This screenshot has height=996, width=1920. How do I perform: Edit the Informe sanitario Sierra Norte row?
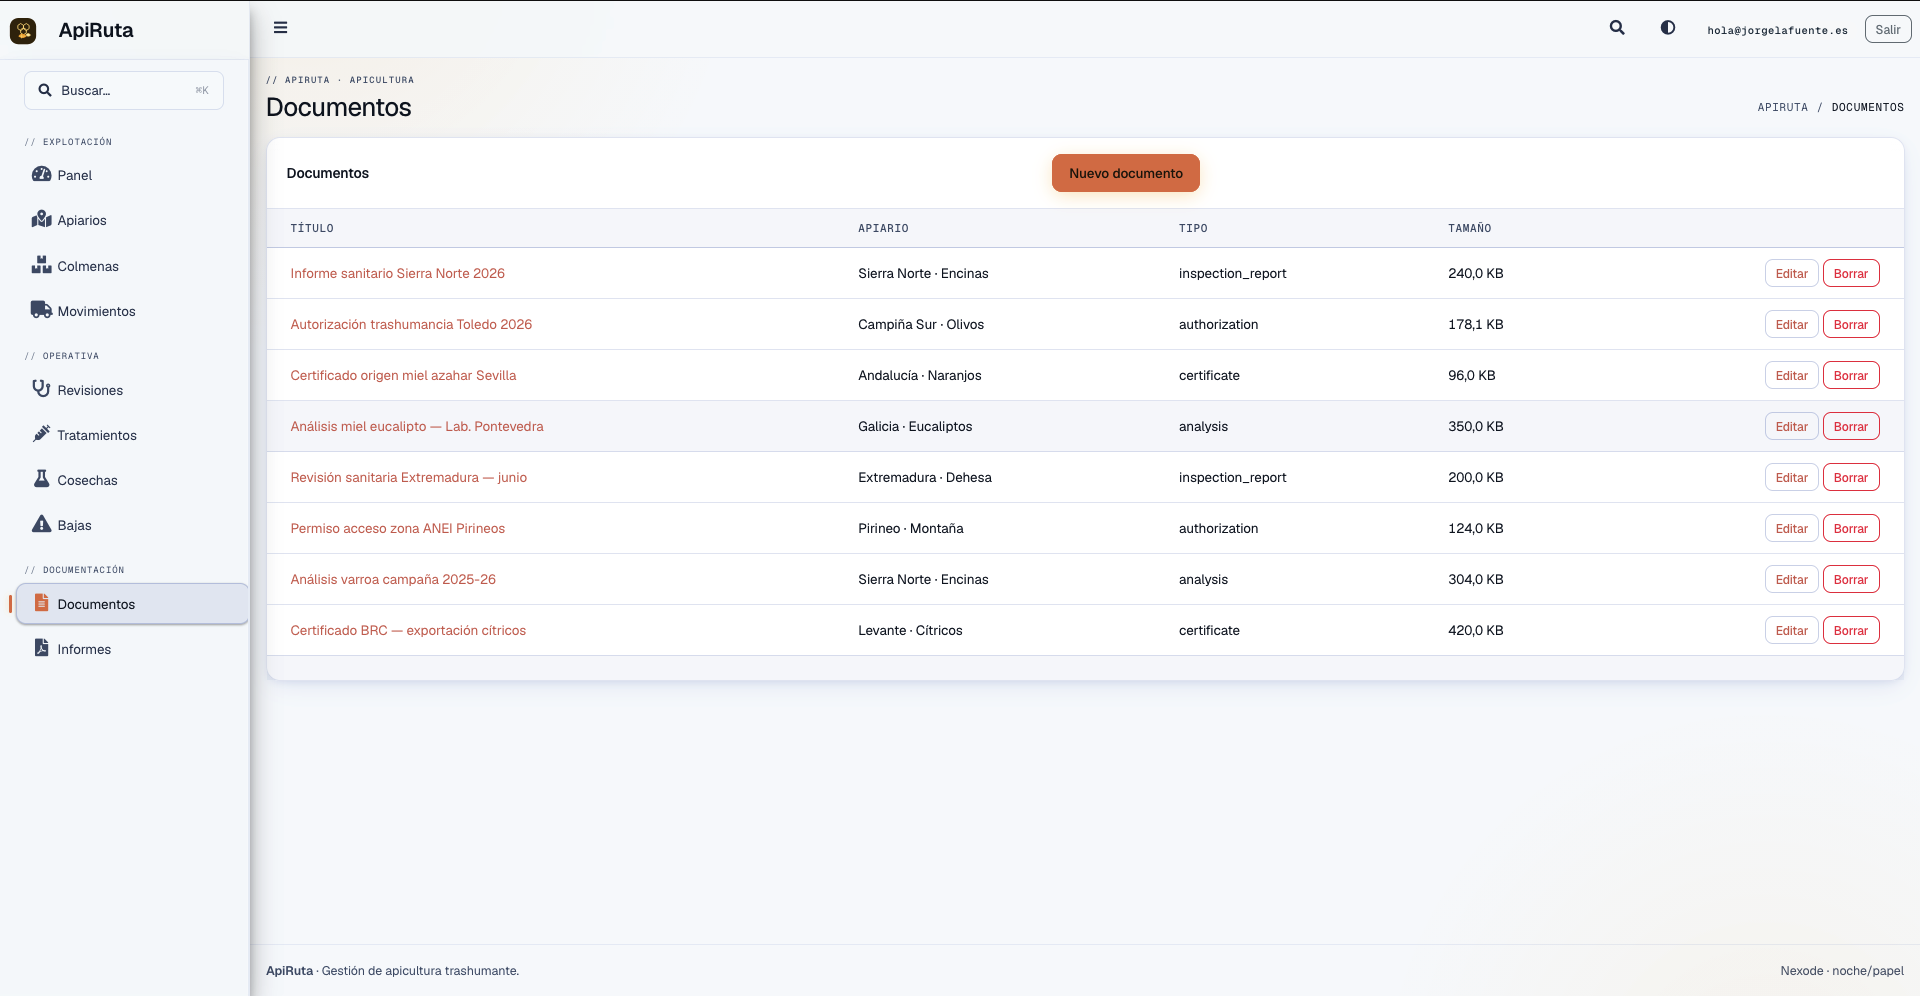[x=1791, y=273]
